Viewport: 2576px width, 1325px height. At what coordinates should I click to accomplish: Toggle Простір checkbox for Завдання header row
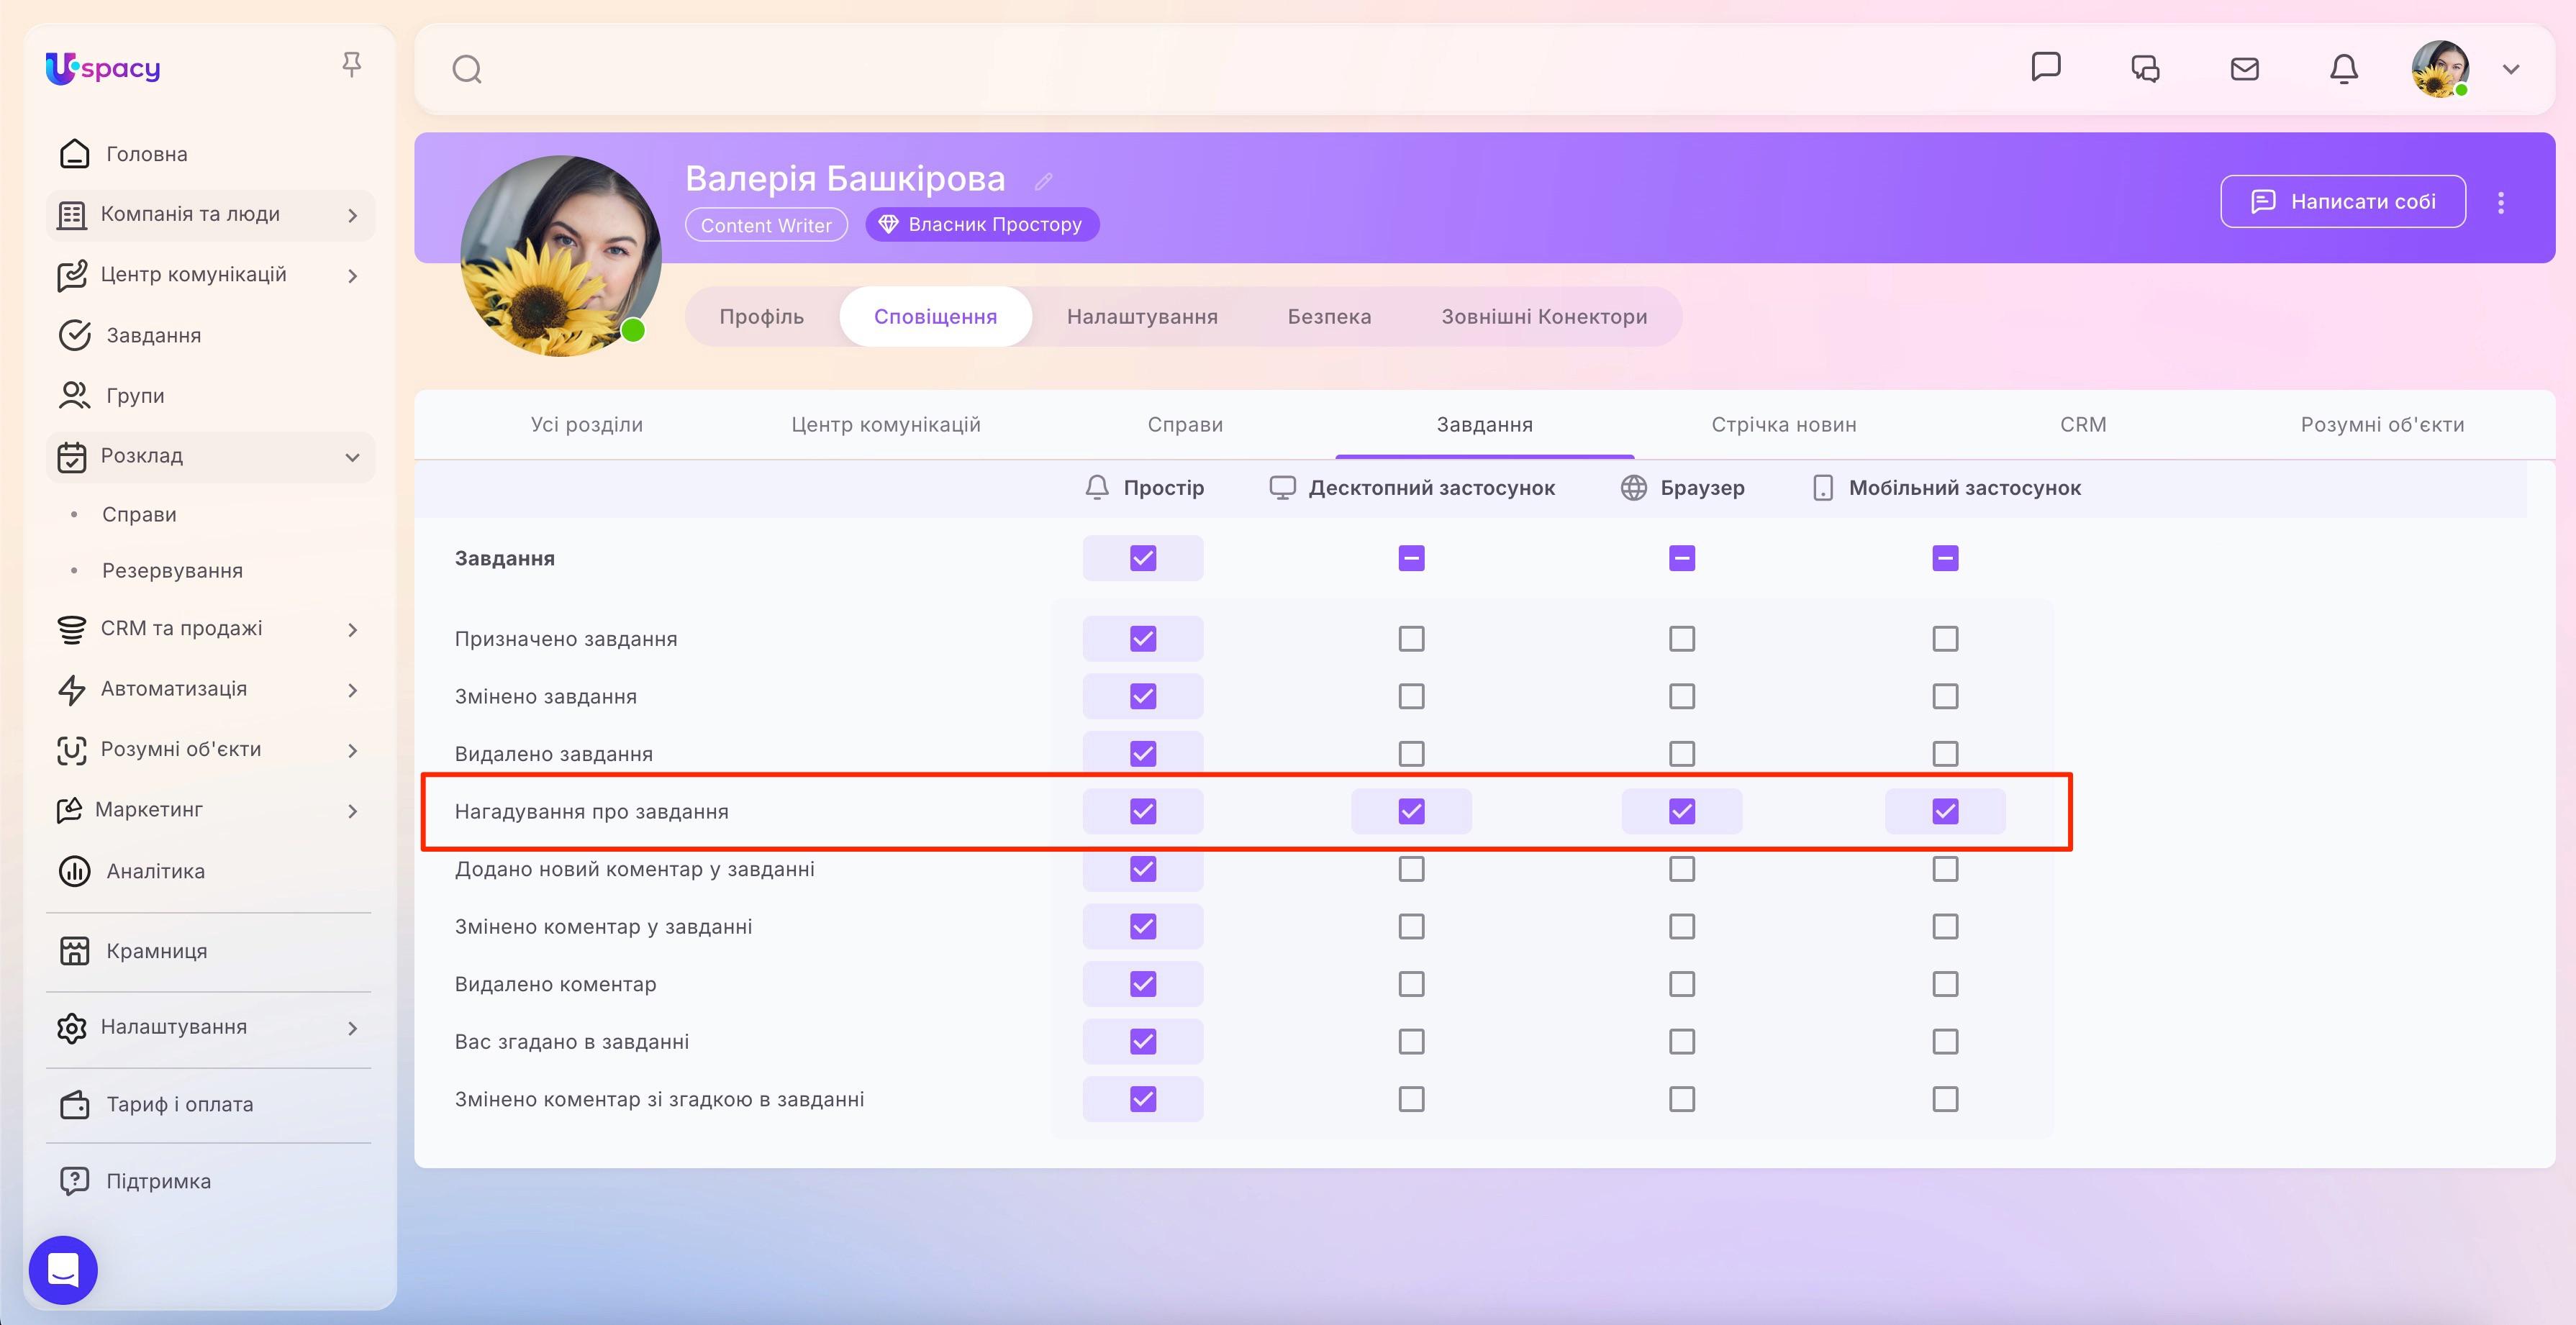(1143, 558)
